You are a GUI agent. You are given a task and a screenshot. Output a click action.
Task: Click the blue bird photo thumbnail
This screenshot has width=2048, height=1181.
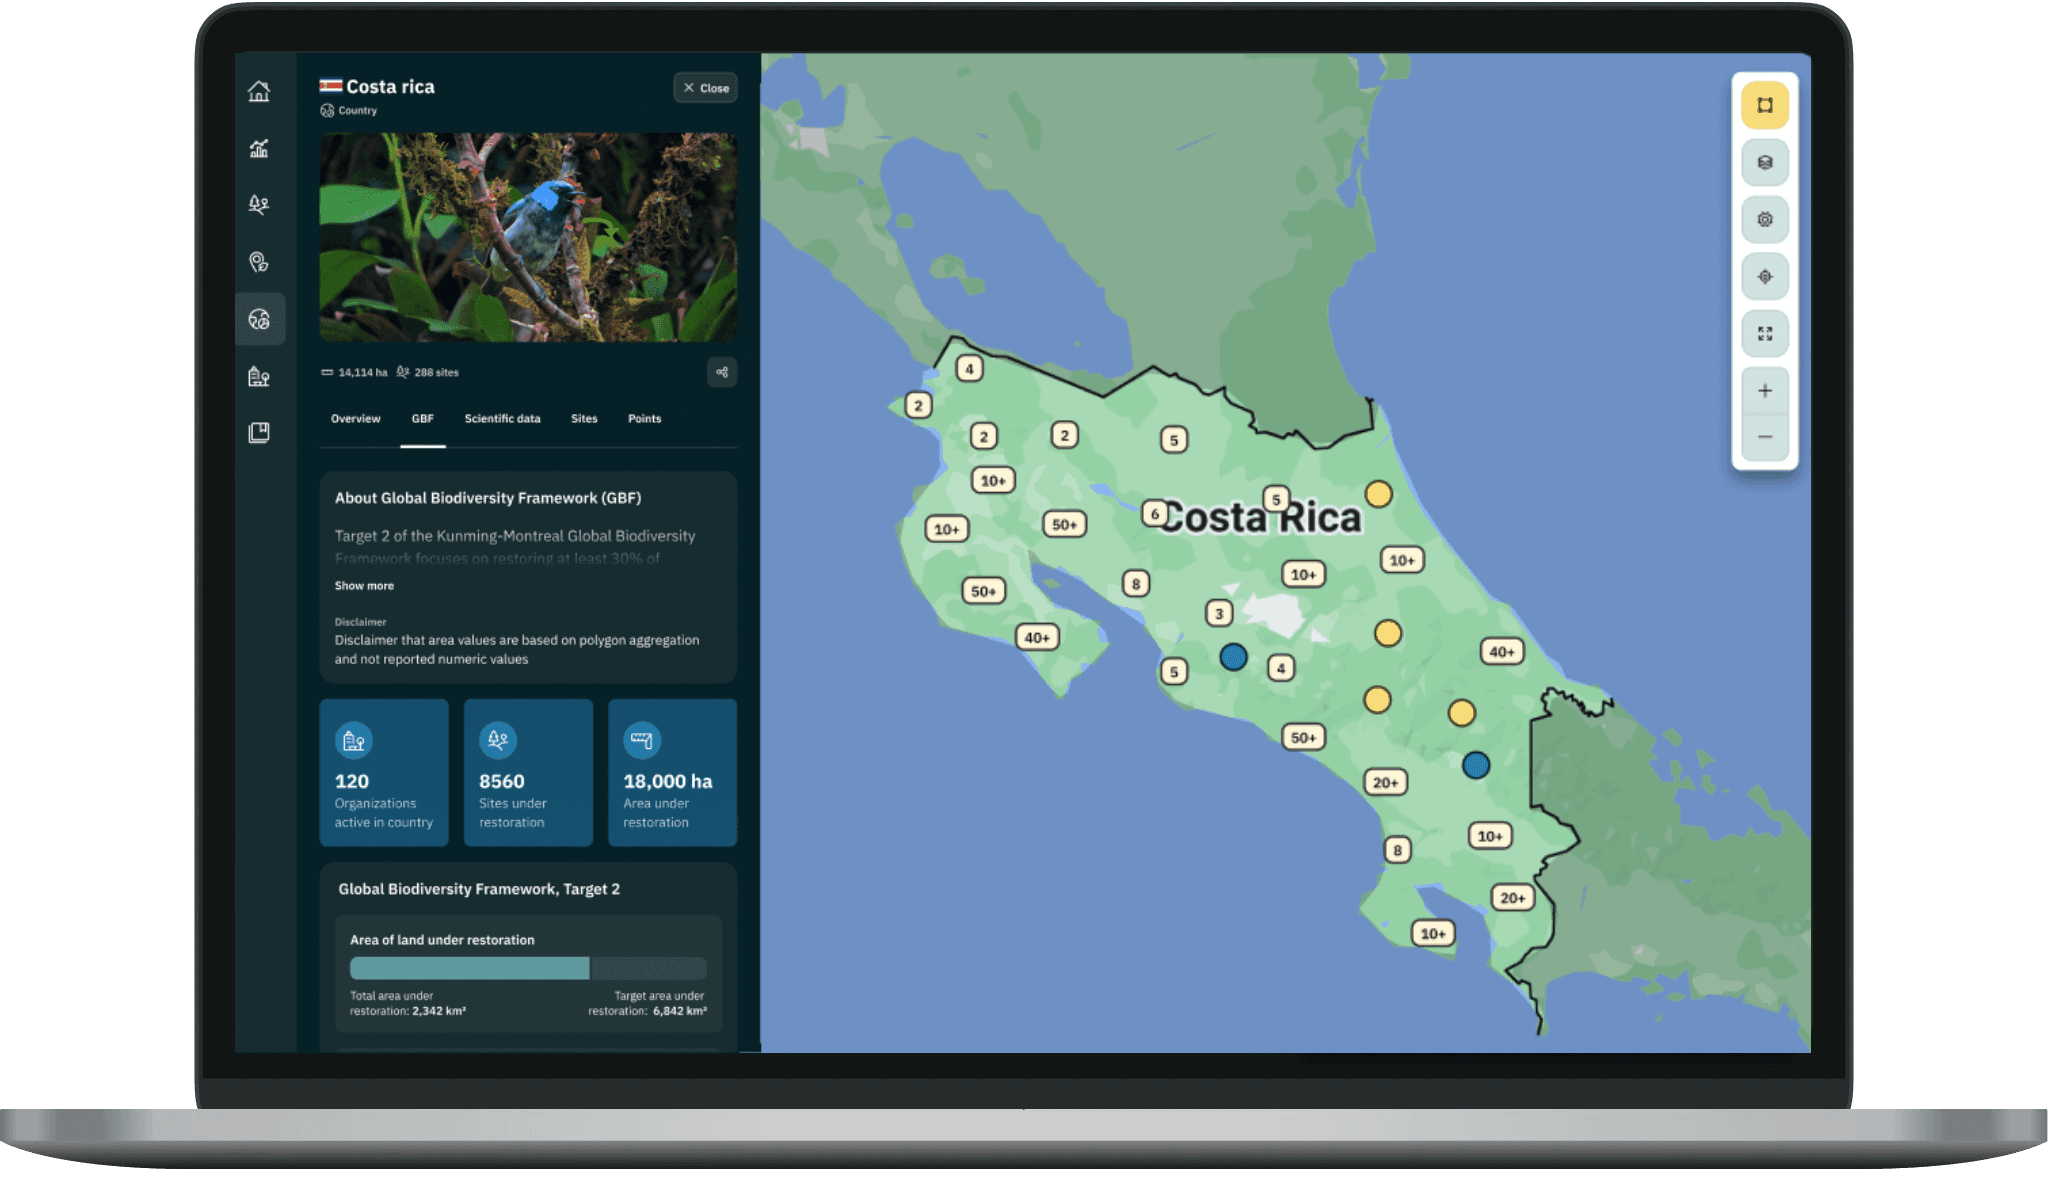pyautogui.click(x=528, y=238)
